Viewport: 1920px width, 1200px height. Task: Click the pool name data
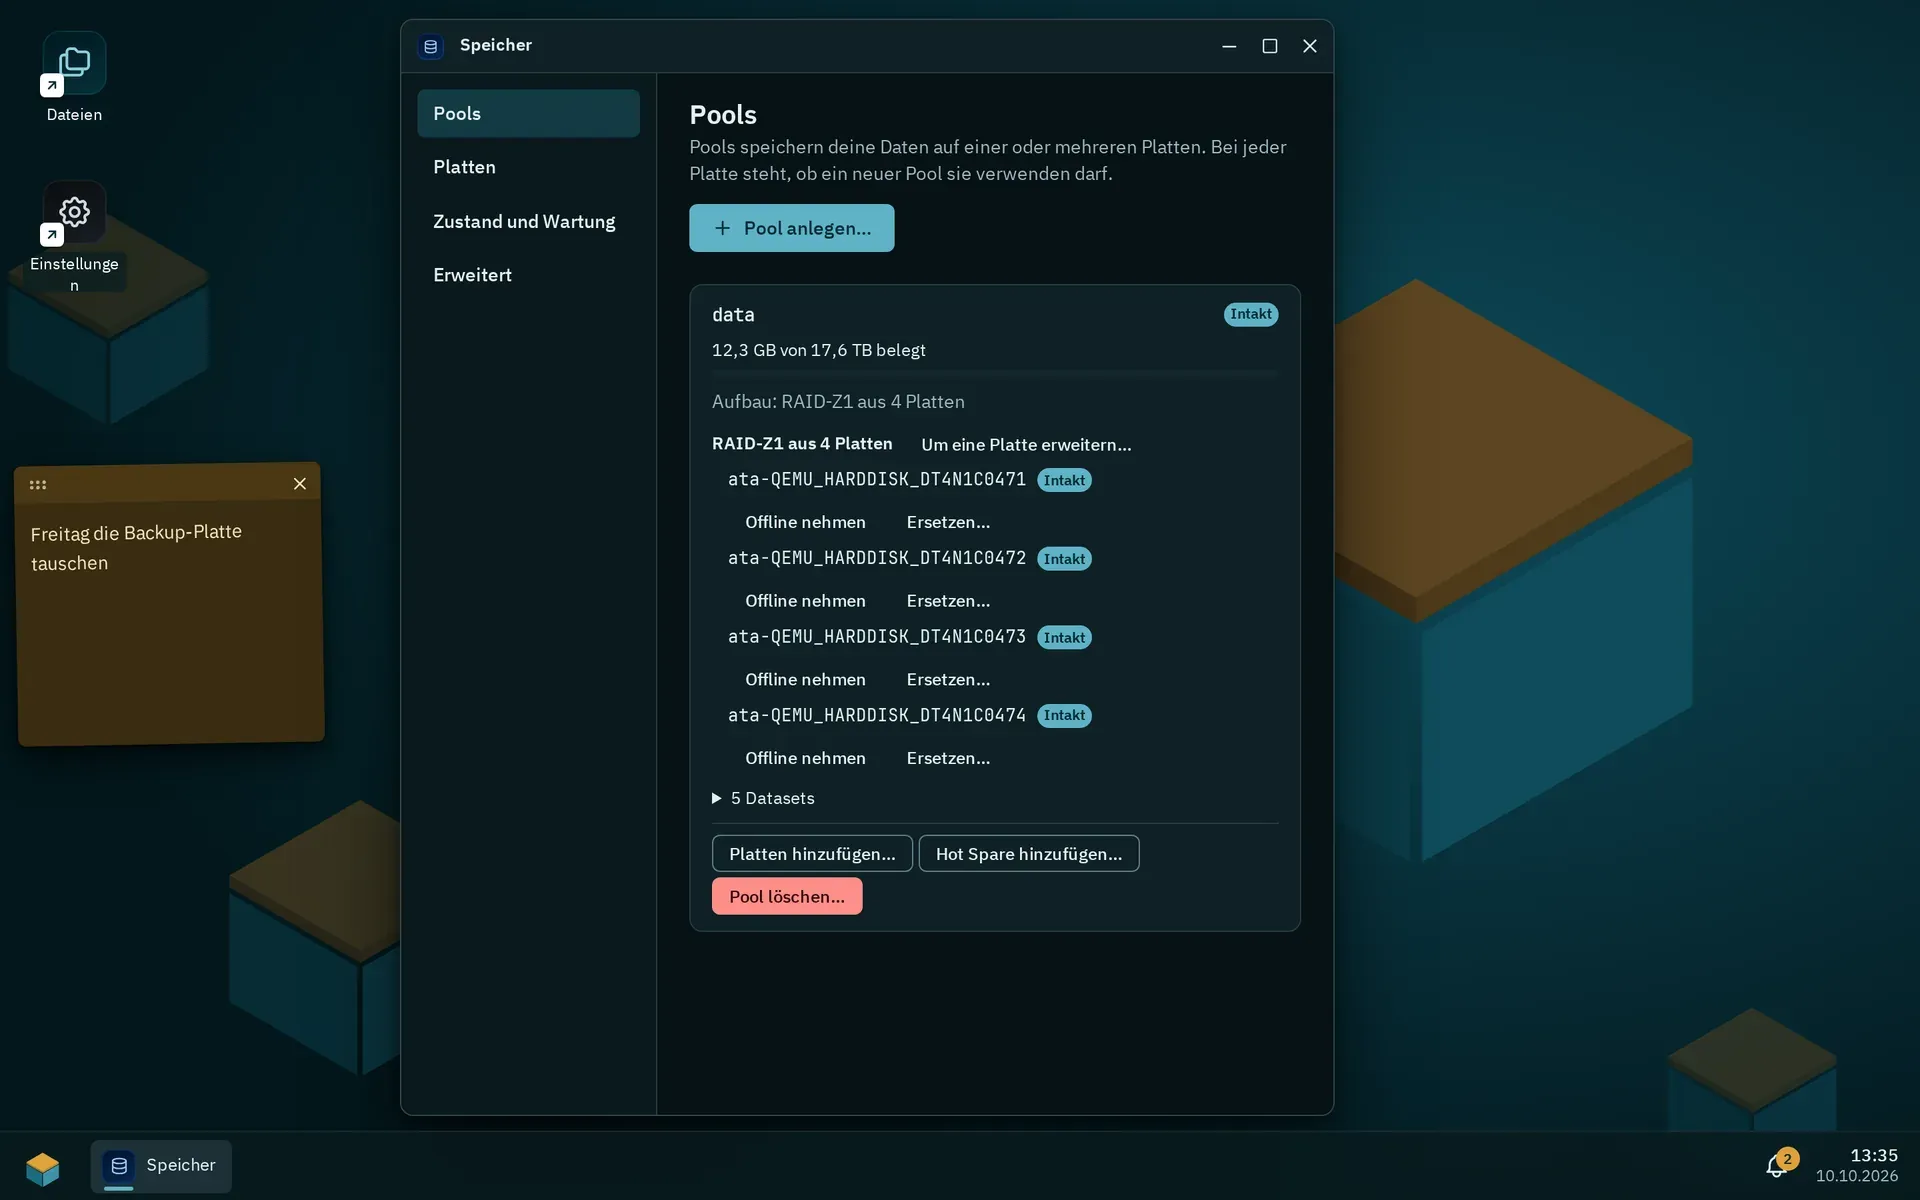(x=733, y=315)
